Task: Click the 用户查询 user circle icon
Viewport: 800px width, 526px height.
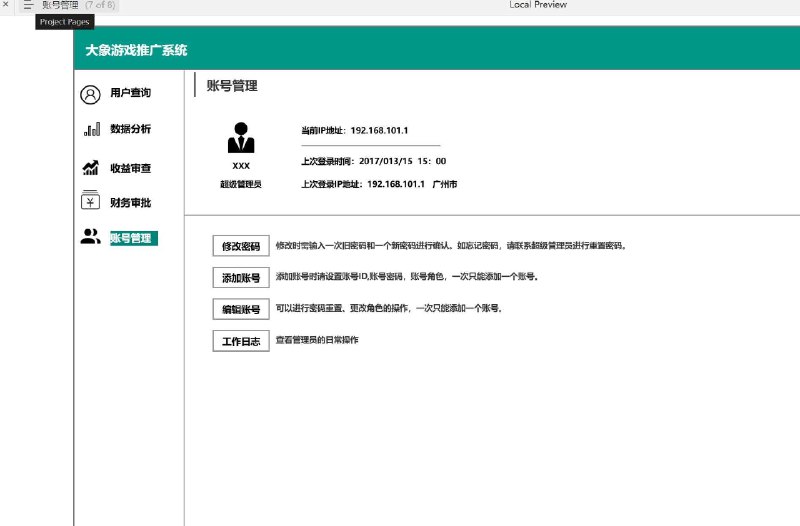Action: click(90, 95)
